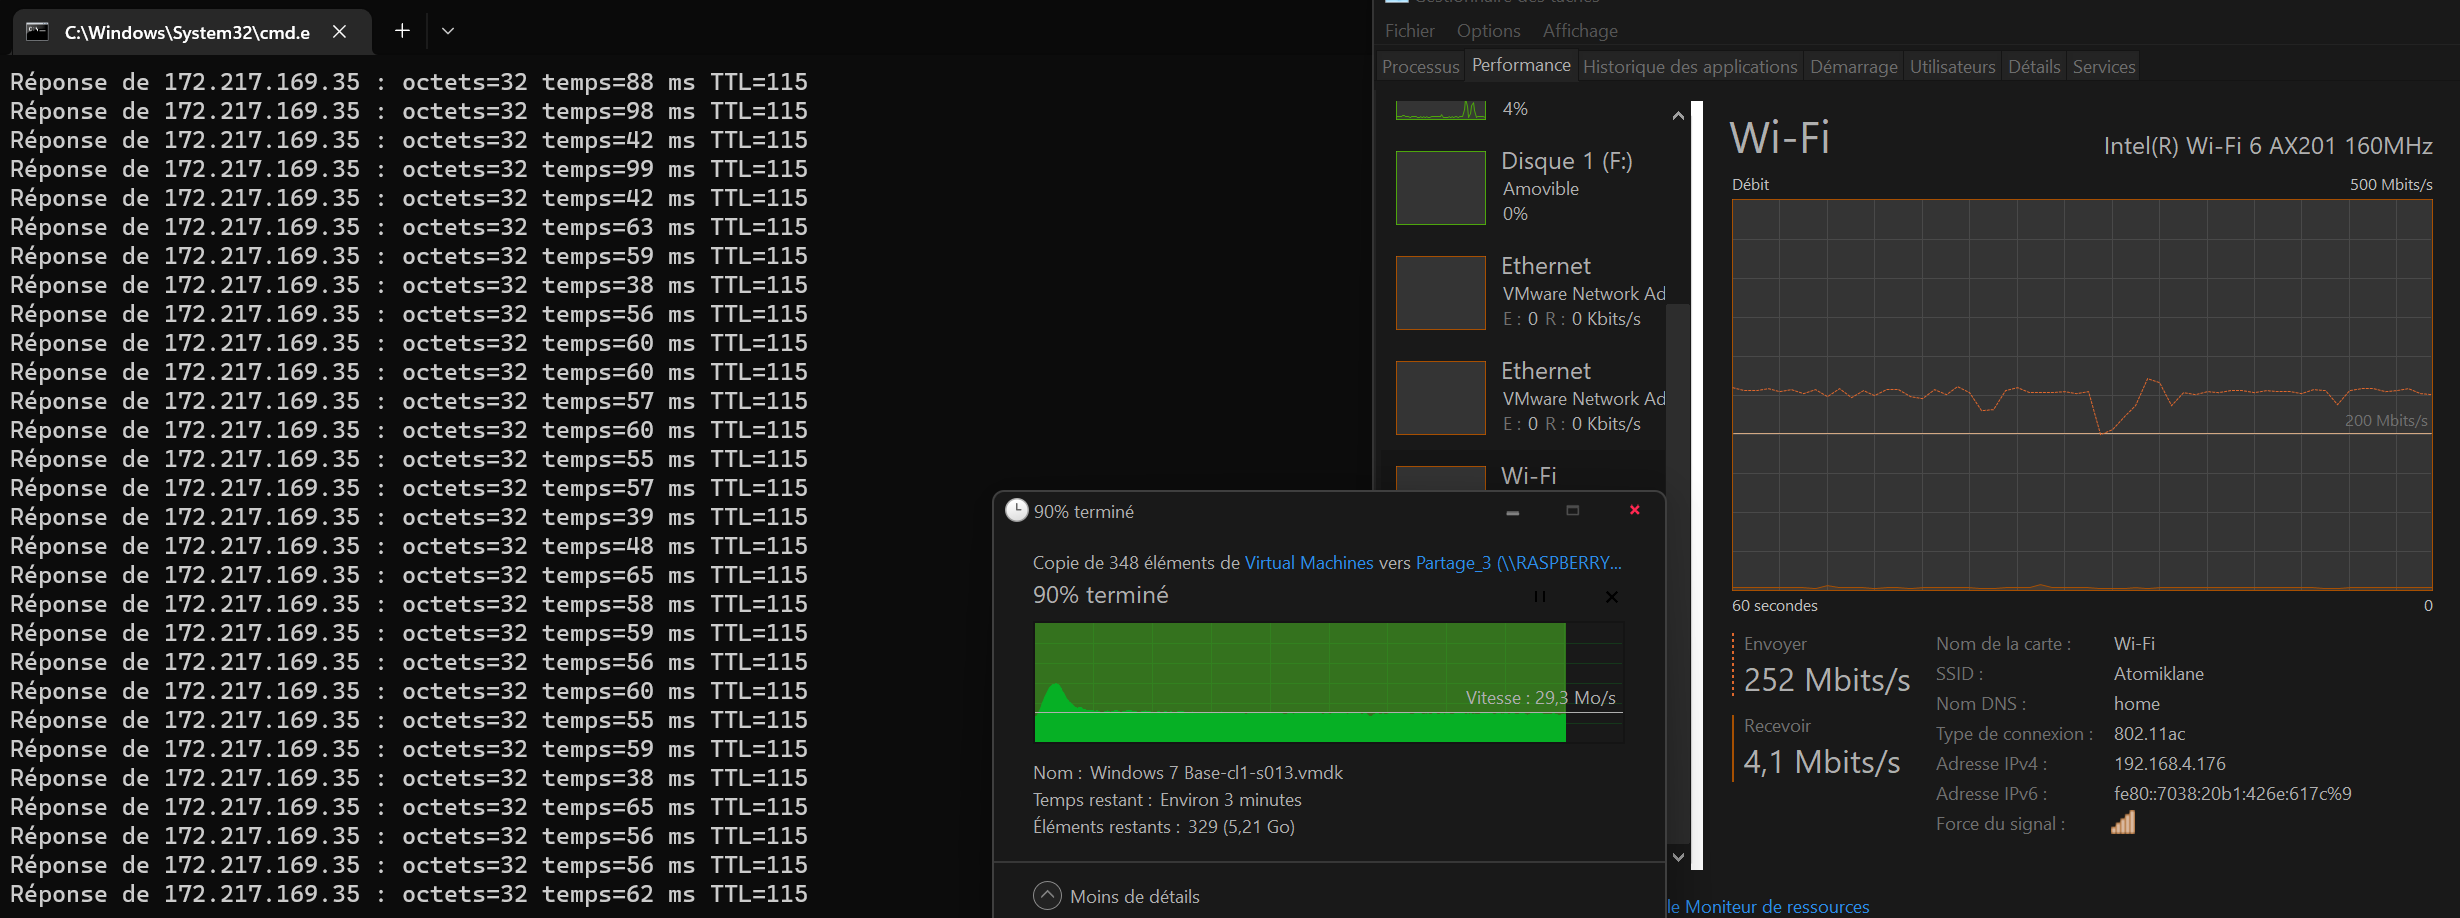2460x918 pixels.
Task: Click the Force du signal bars icon
Action: (2124, 822)
